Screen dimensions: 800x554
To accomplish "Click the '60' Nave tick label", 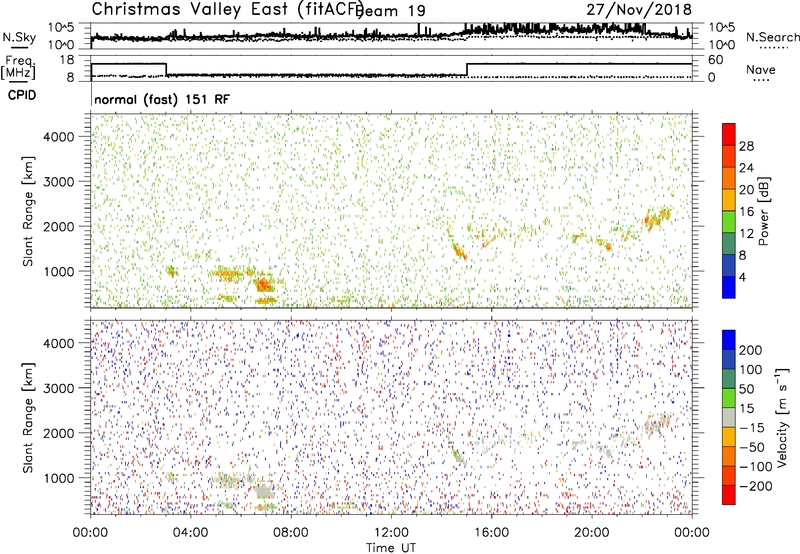I will 715,60.
